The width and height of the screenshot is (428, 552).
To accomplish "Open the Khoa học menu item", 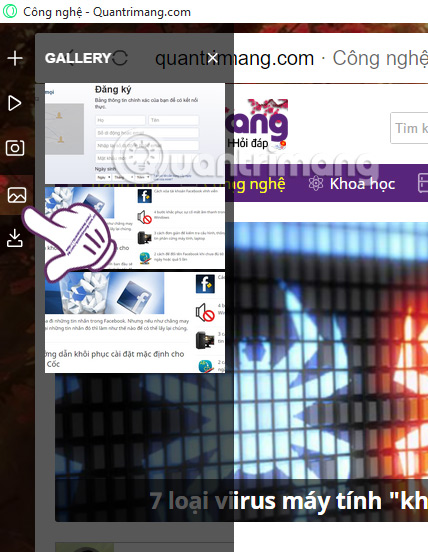I will click(x=362, y=184).
